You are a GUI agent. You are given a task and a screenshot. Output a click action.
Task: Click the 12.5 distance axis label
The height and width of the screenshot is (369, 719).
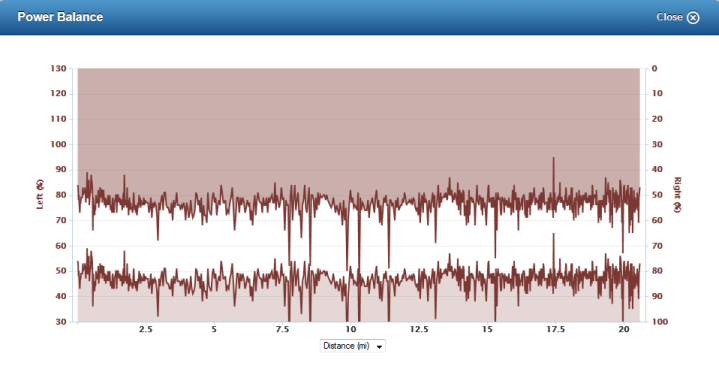[x=419, y=329]
